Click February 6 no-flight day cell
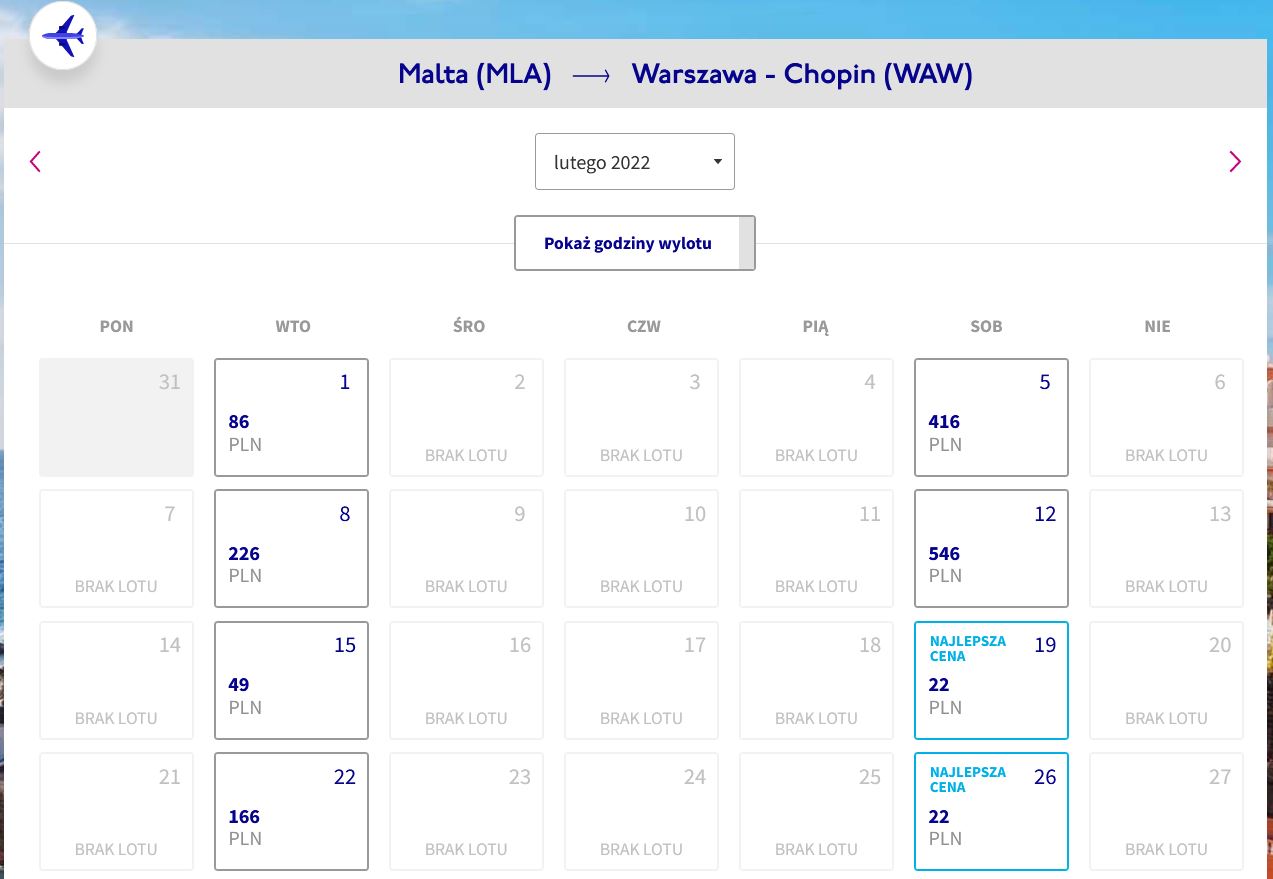 (1166, 417)
